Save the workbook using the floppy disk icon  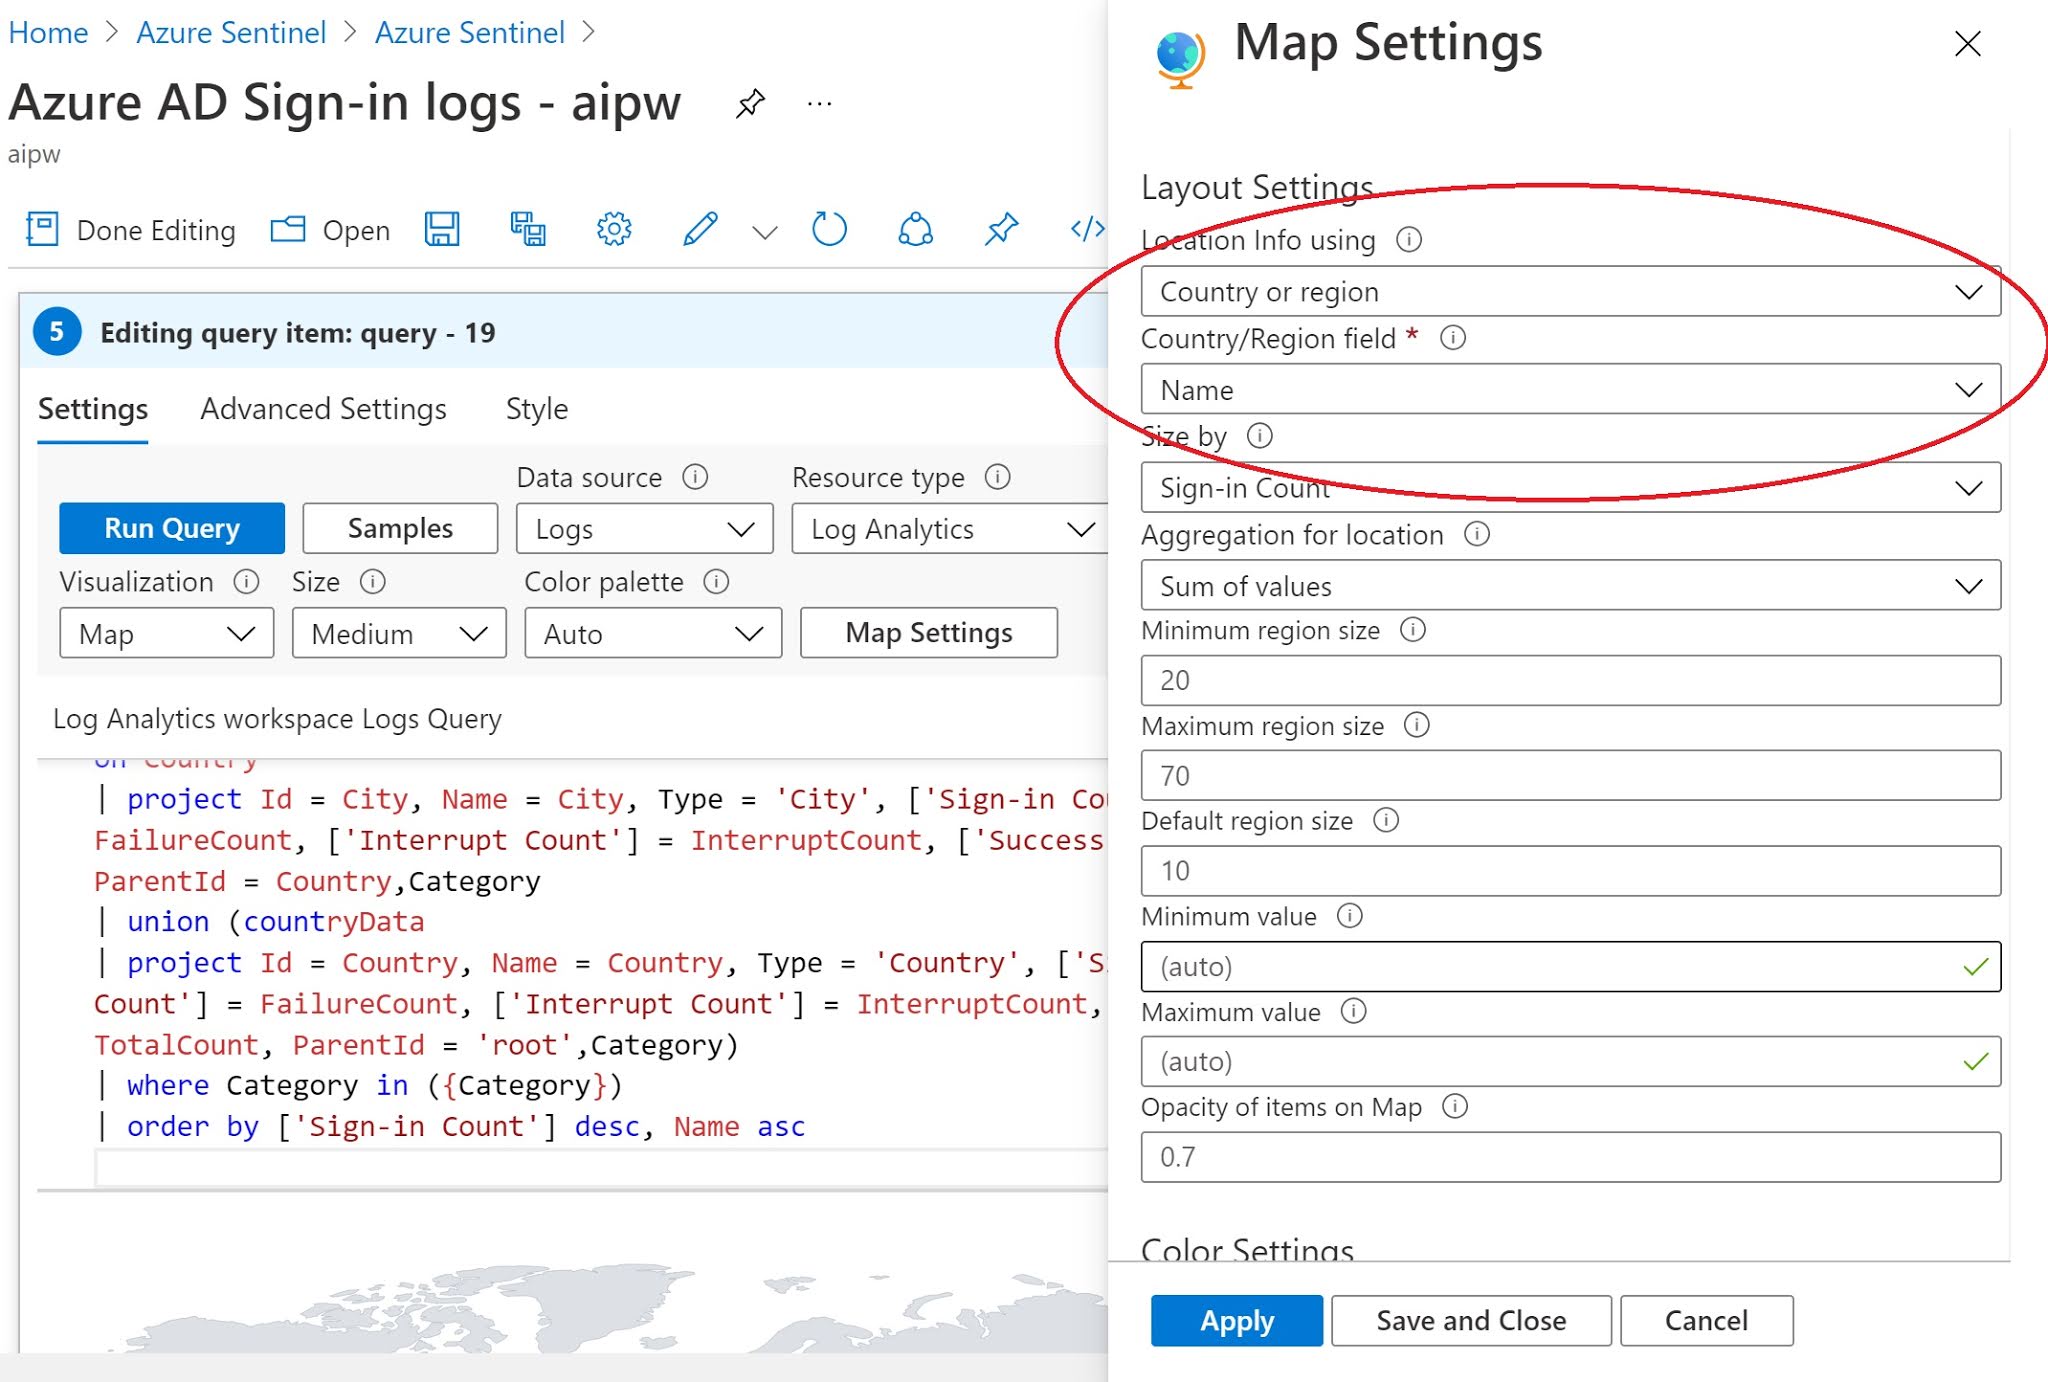coord(443,229)
